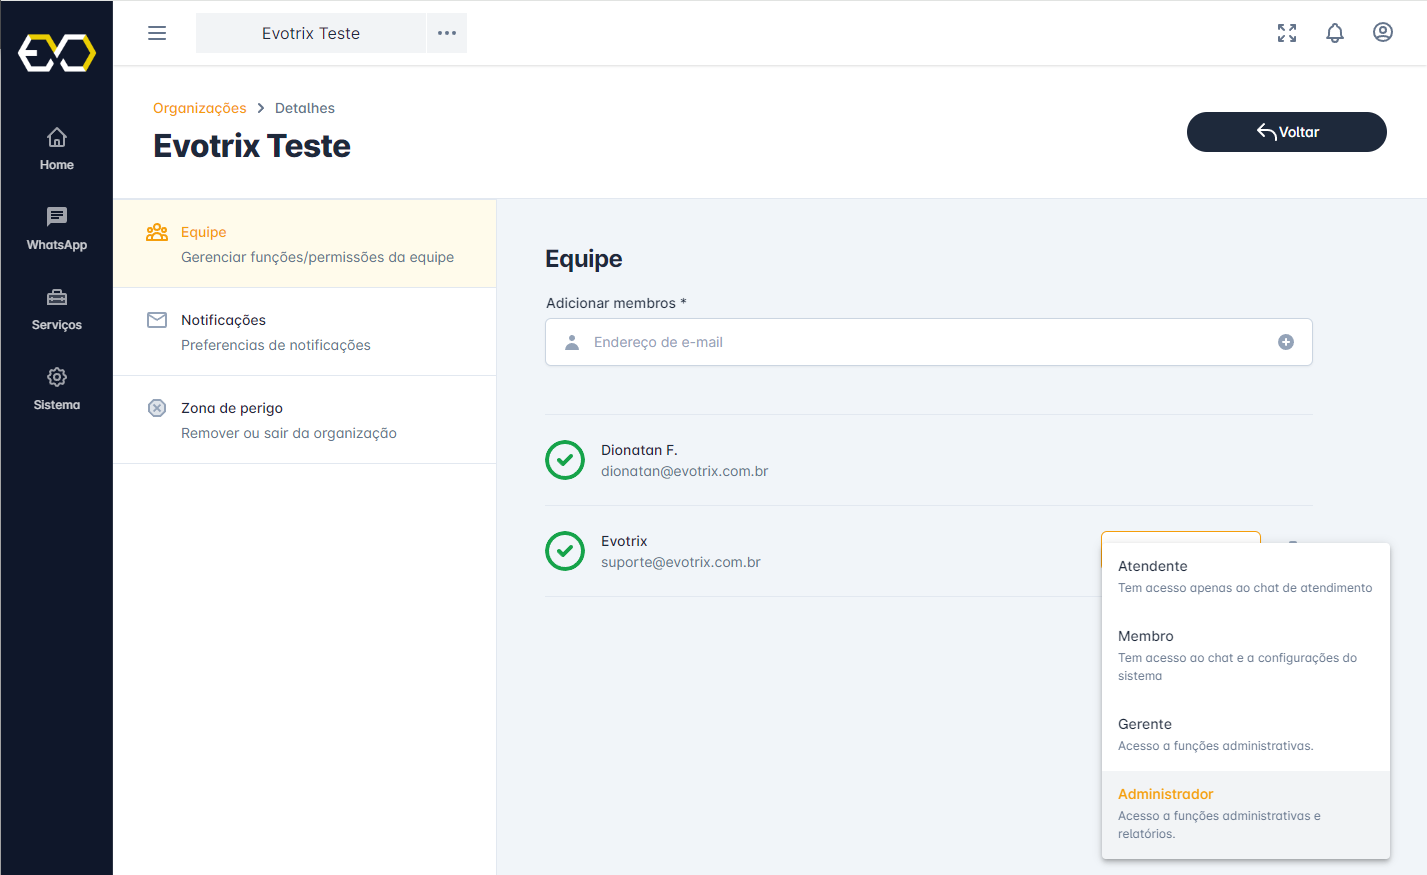Pick the Gerente role option
Viewport: 1427px width, 875px height.
[1245, 734]
